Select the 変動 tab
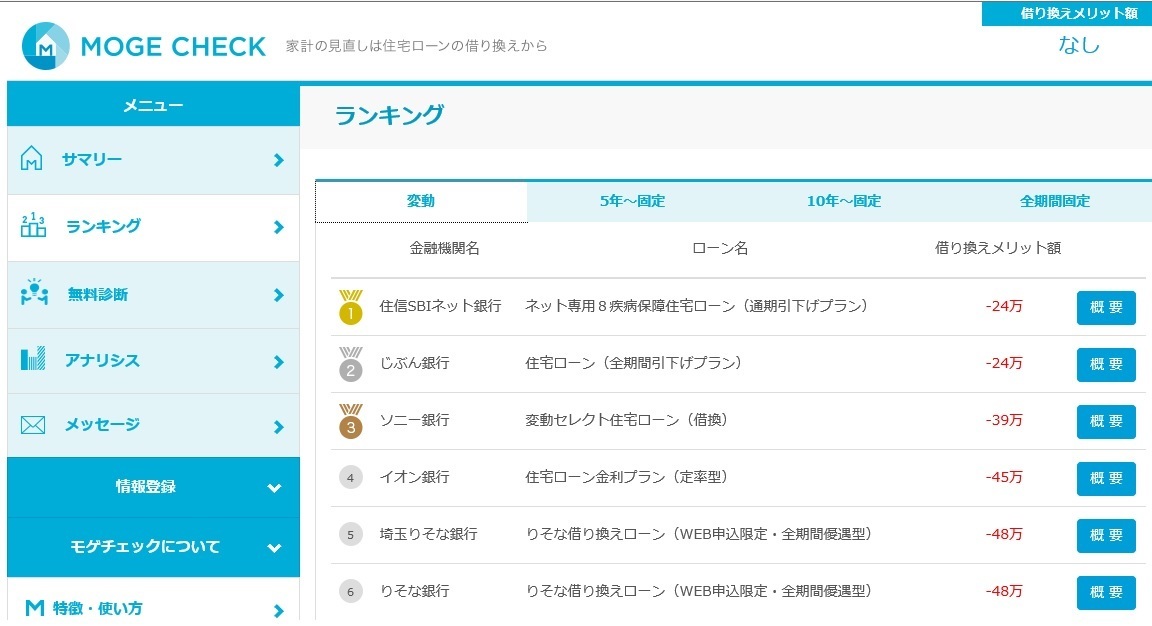The height and width of the screenshot is (626, 1152). coord(421,201)
